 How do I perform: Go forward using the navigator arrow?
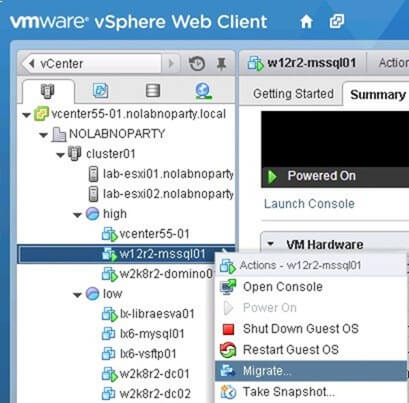click(x=171, y=63)
